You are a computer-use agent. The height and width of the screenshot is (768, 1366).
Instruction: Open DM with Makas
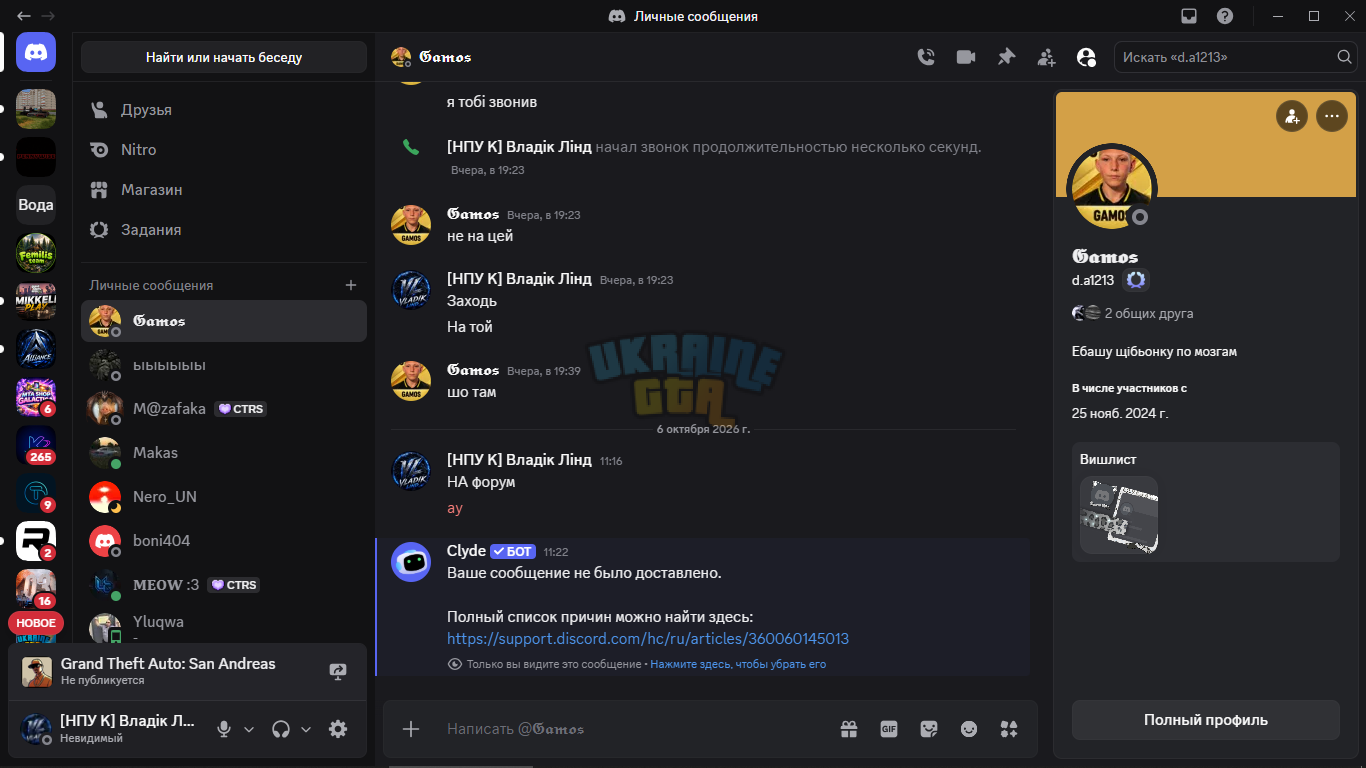tap(224, 453)
